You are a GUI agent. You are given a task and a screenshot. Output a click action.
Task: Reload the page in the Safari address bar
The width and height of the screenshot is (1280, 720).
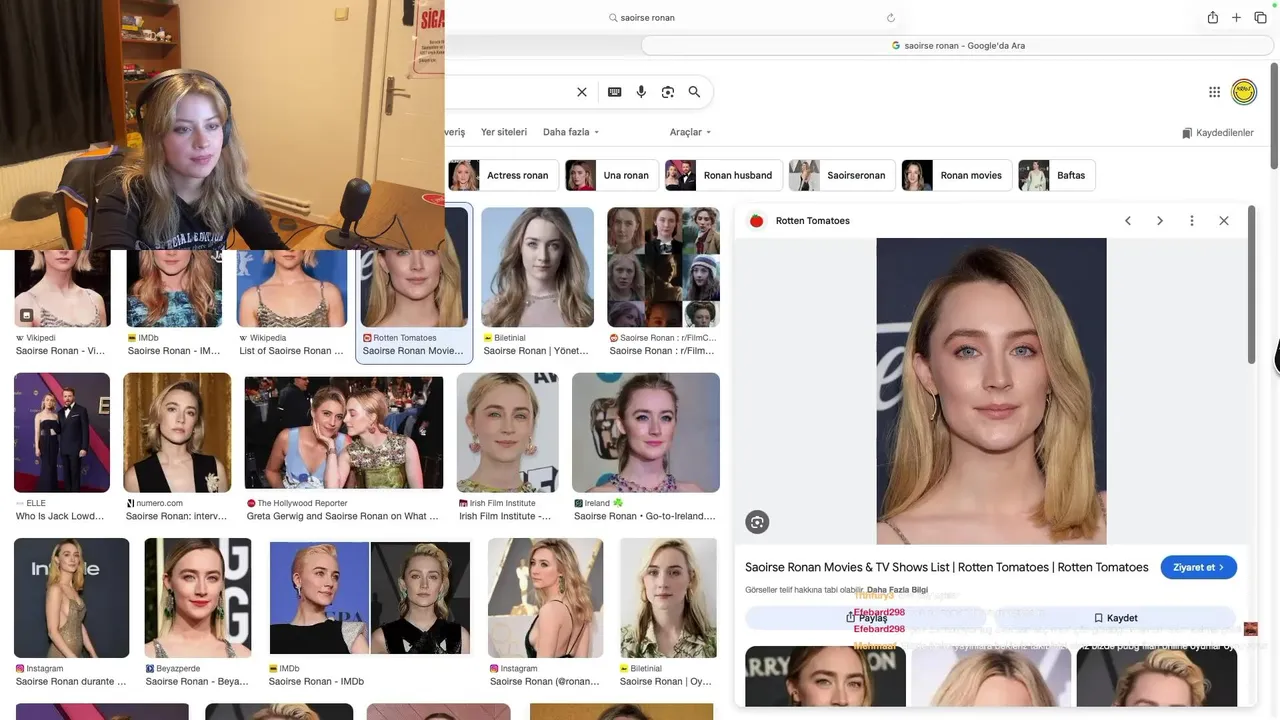click(x=891, y=18)
